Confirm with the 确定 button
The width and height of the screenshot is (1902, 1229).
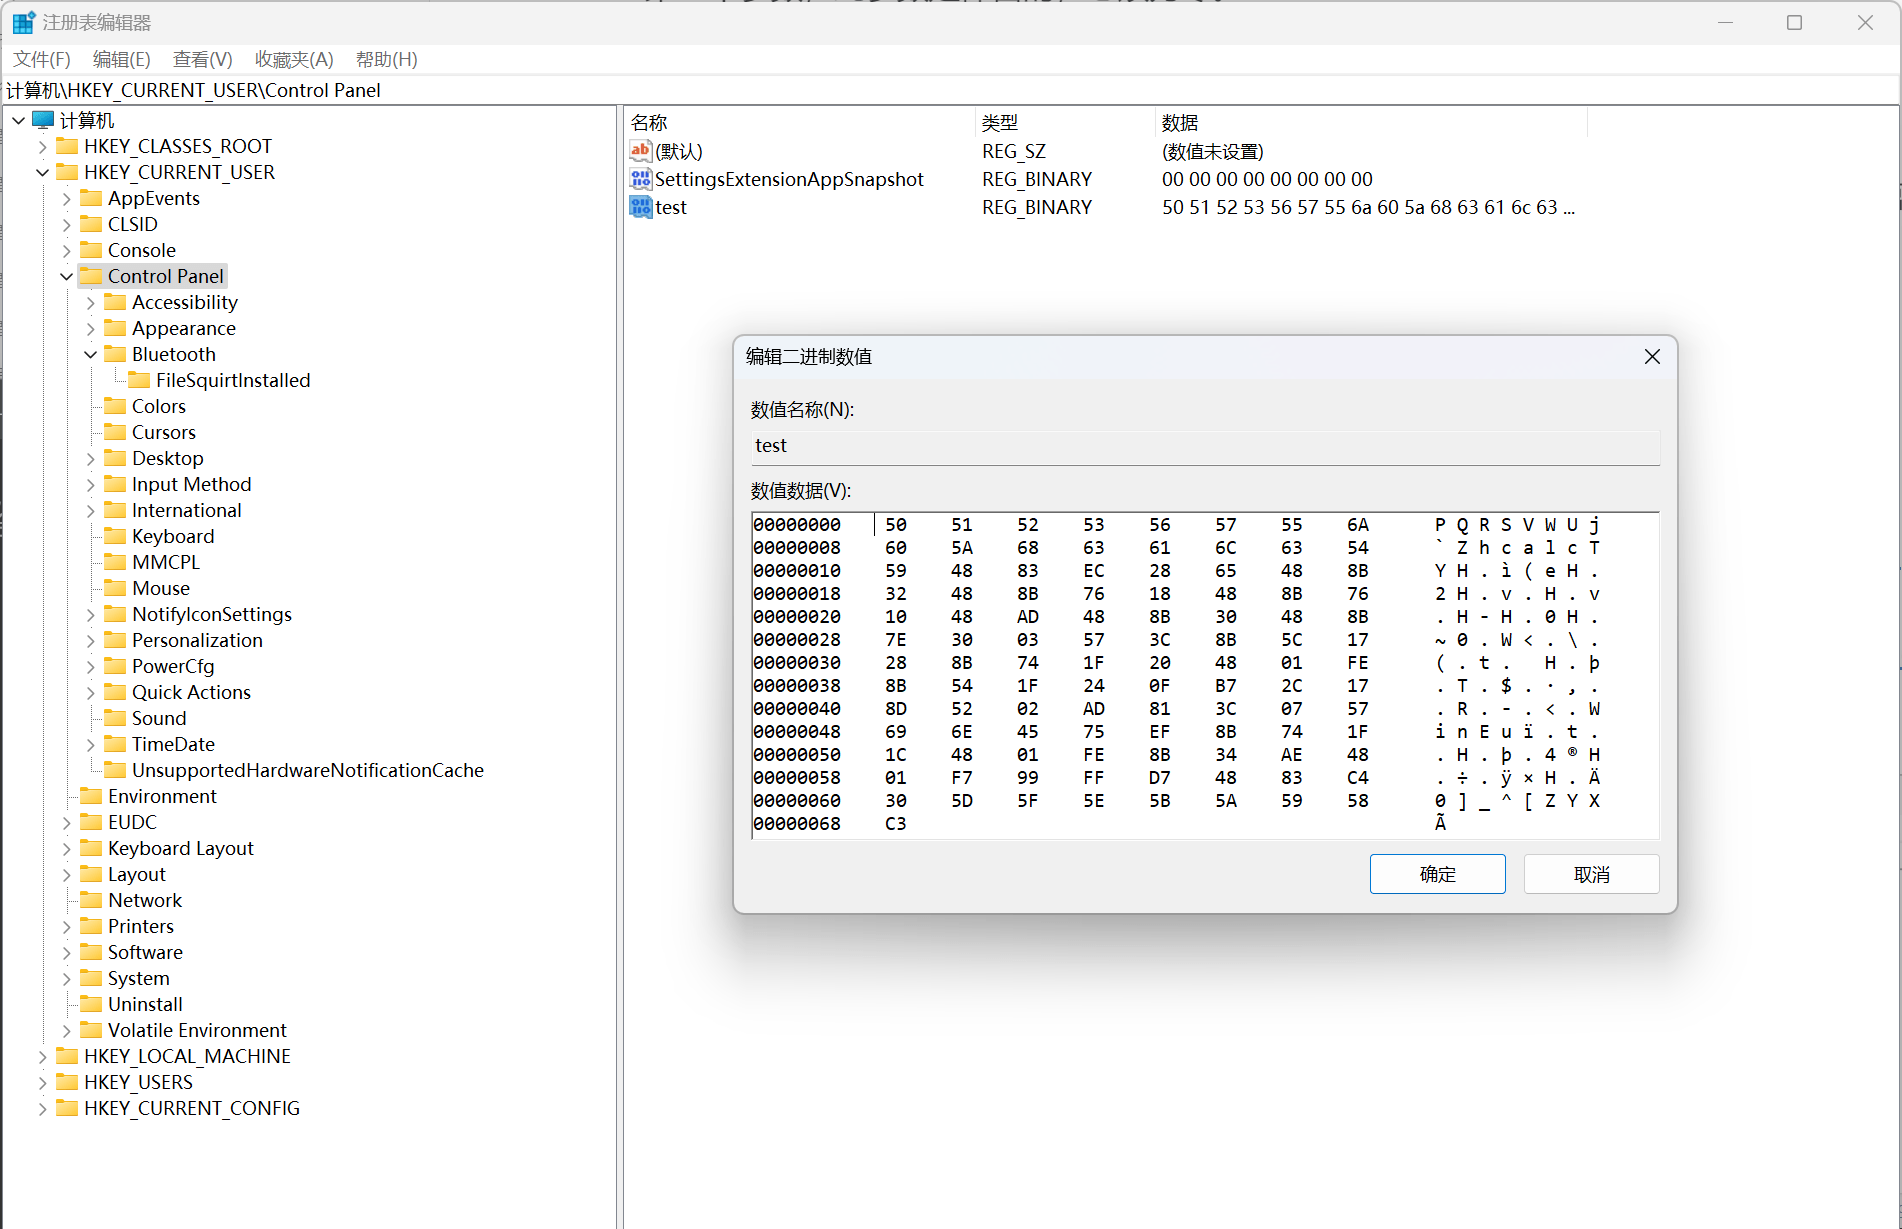coord(1437,874)
